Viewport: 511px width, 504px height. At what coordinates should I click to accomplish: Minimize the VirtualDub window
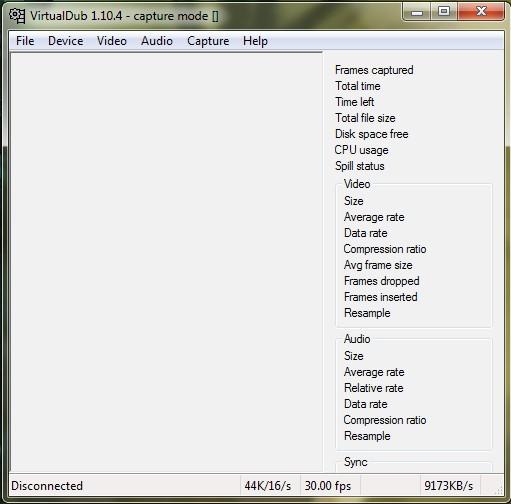coord(417,12)
